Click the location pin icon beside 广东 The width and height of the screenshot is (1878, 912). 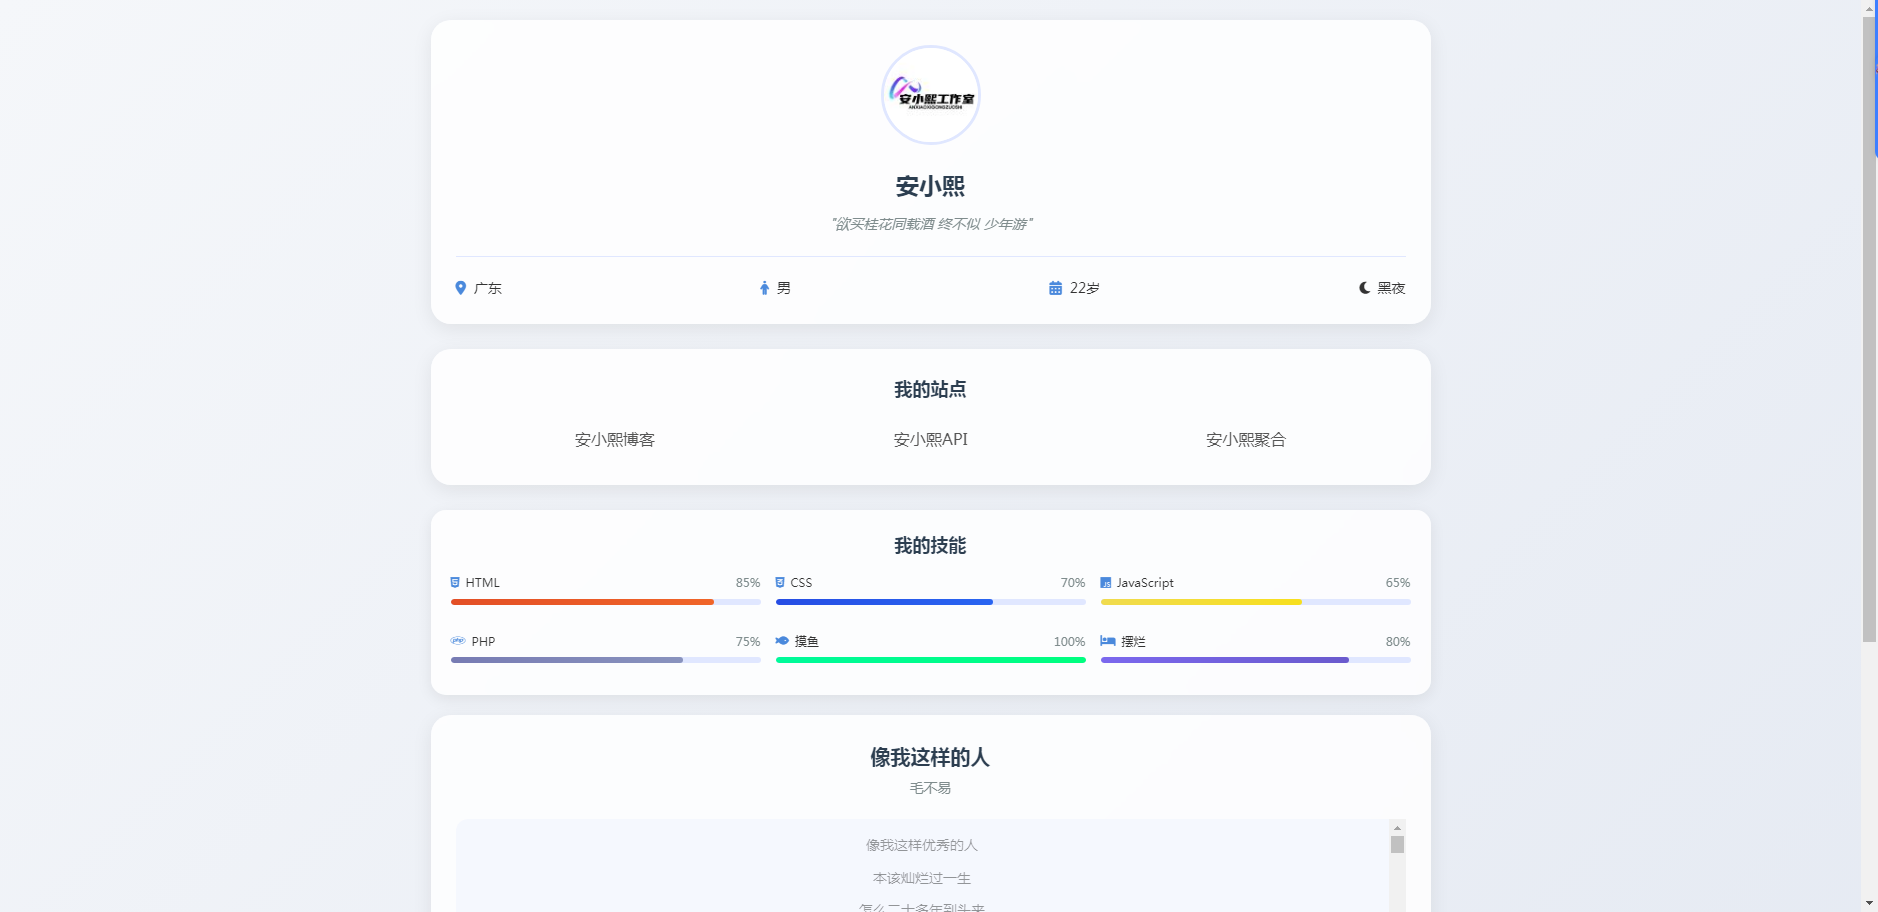pos(460,288)
